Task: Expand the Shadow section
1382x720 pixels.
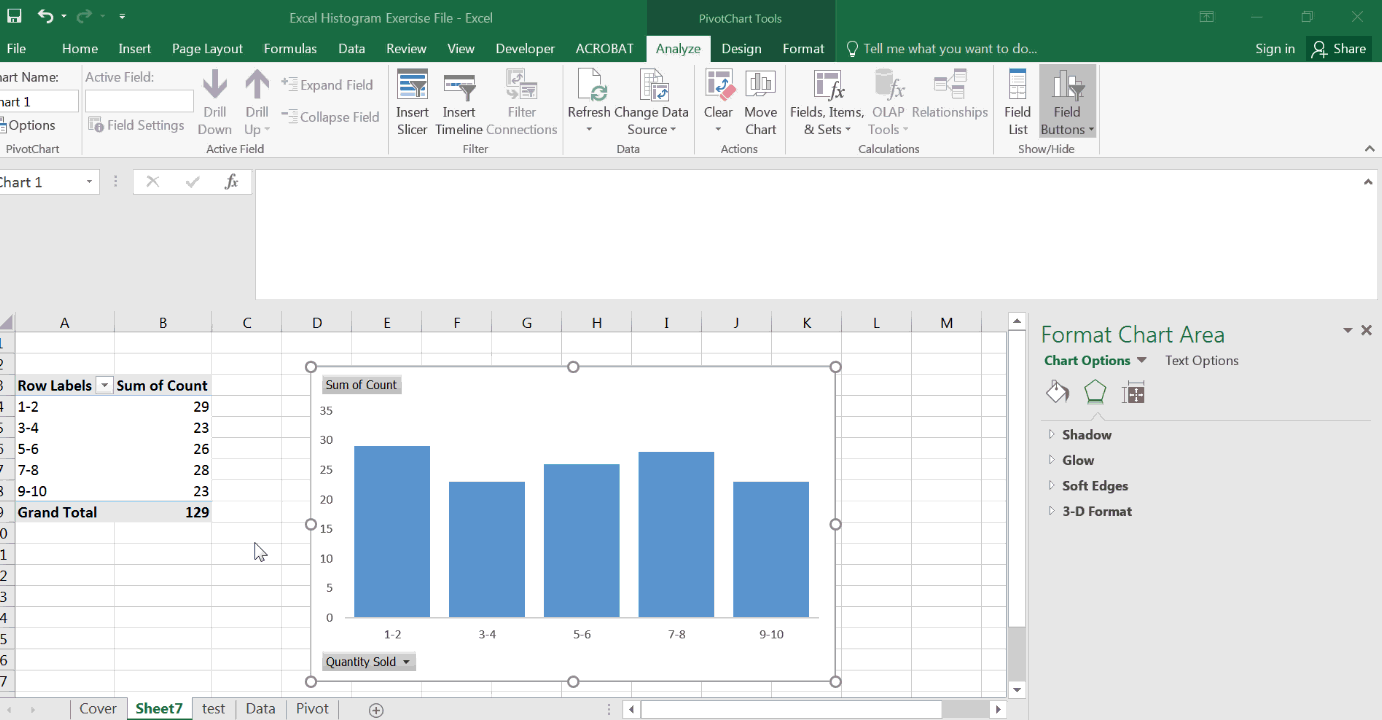Action: click(1086, 435)
